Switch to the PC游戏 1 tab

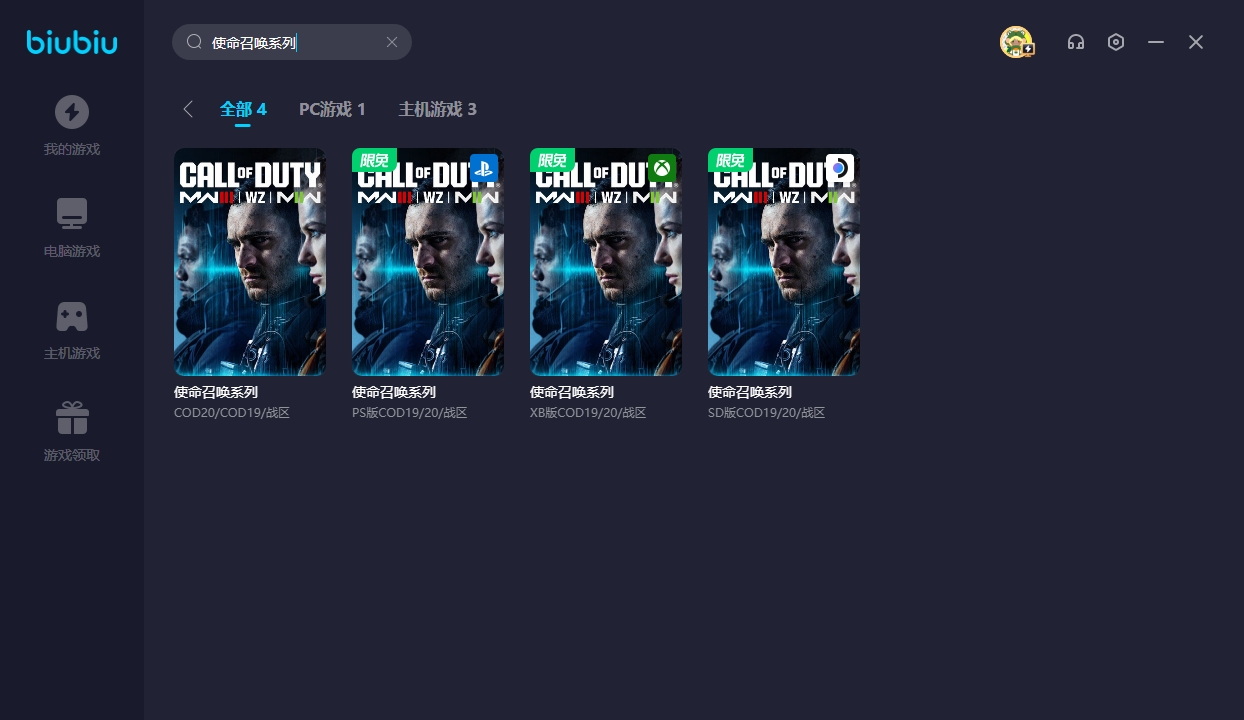[332, 109]
